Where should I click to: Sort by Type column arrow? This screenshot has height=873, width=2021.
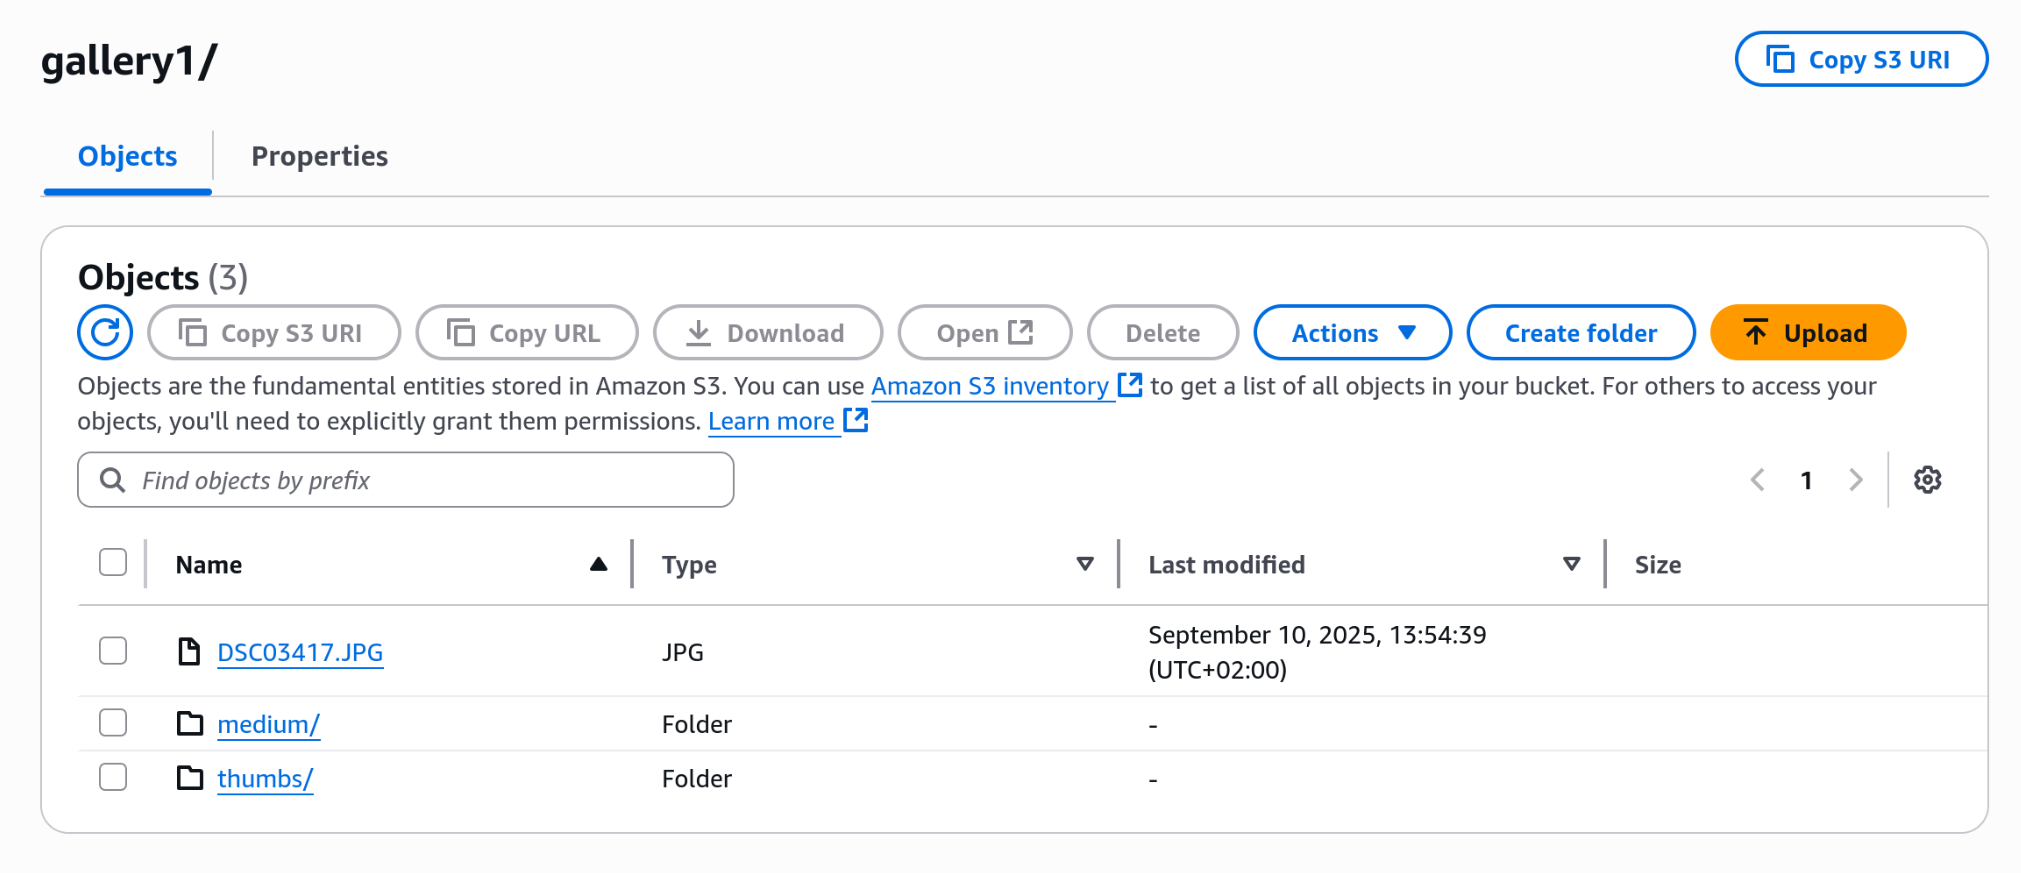tap(1085, 564)
